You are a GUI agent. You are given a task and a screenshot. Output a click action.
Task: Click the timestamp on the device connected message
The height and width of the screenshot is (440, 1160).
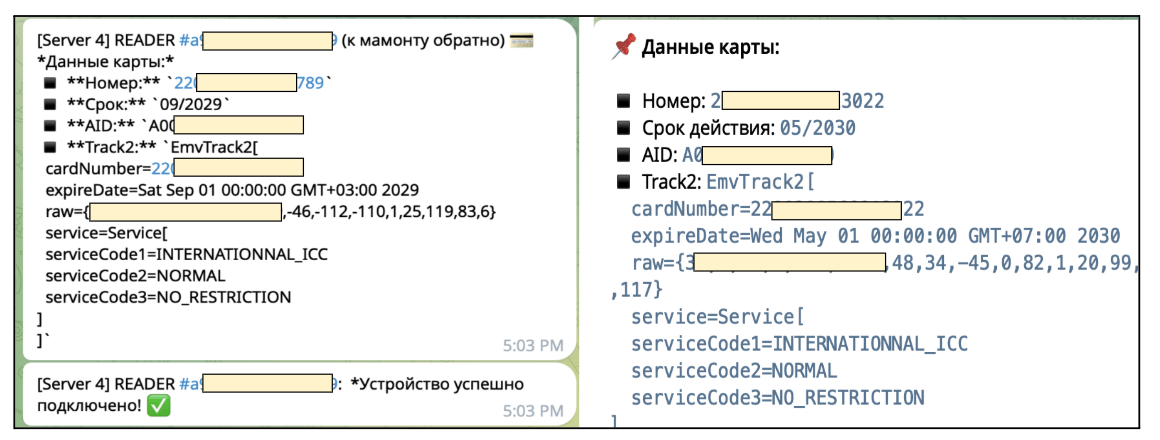[x=534, y=410]
